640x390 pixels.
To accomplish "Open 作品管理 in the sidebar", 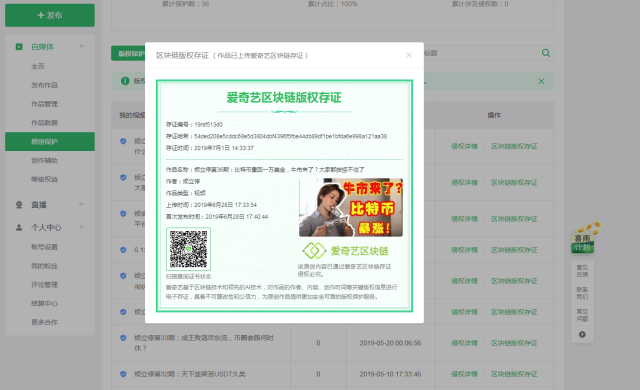I will [44, 104].
